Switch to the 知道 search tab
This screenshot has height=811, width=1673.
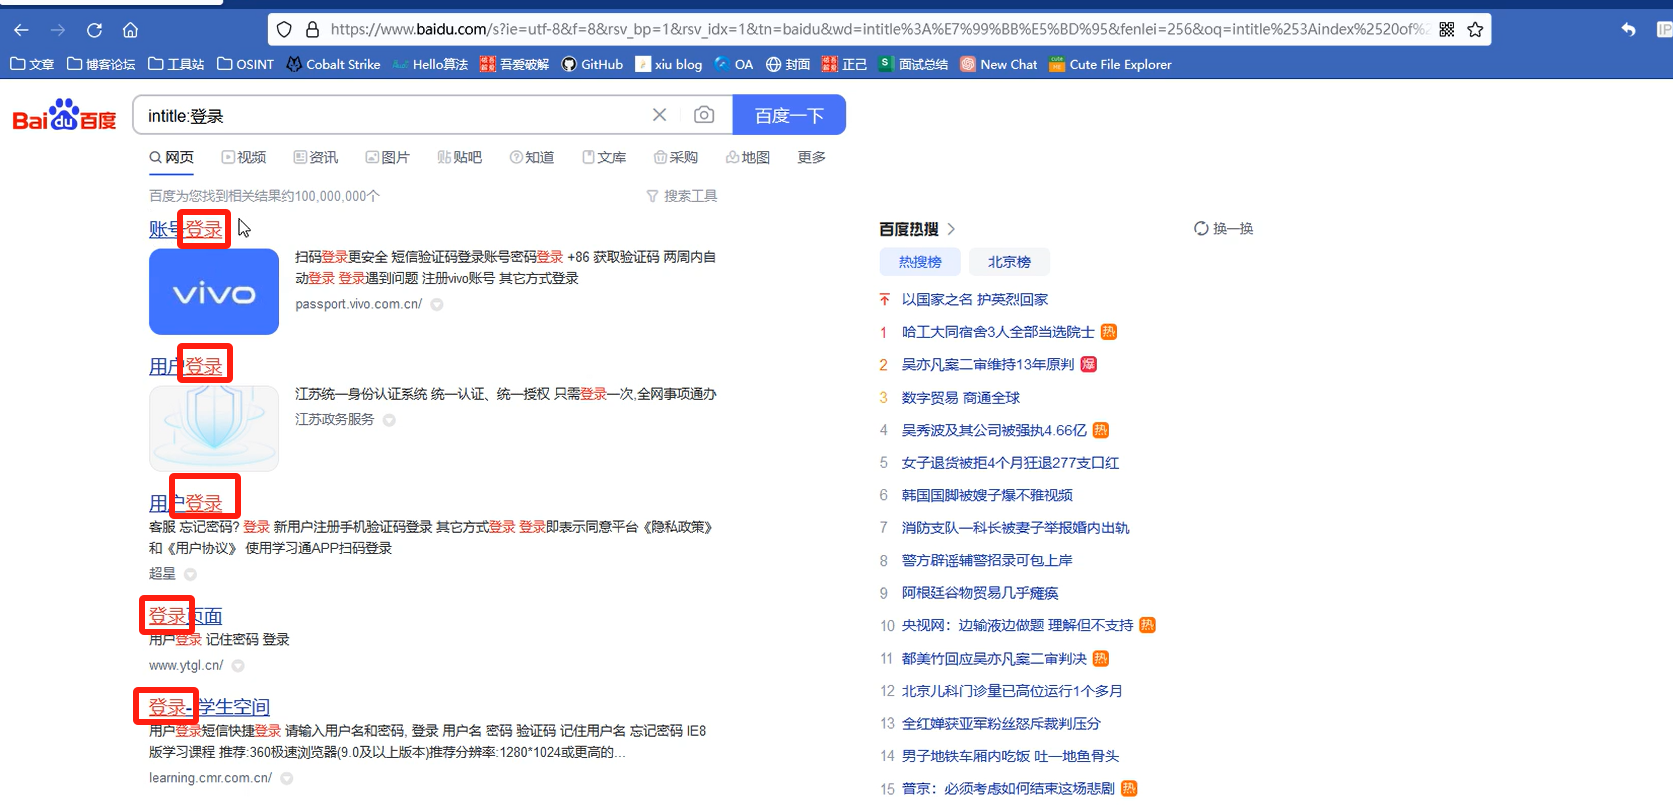point(532,157)
